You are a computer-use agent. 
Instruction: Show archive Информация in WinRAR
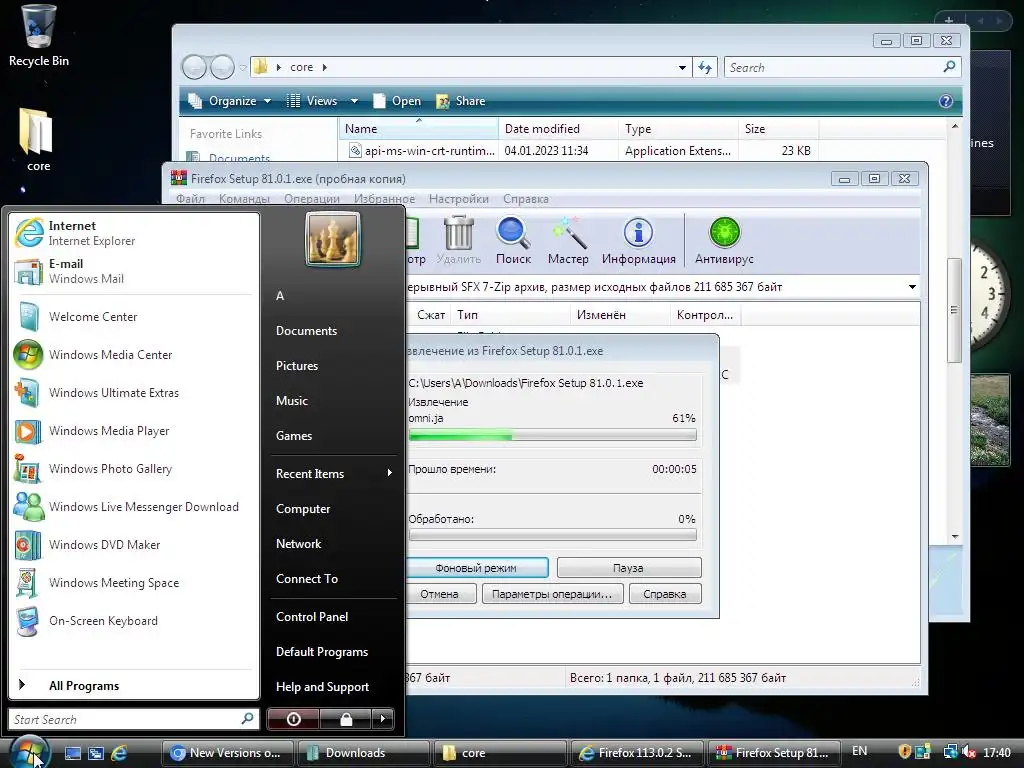click(x=639, y=240)
